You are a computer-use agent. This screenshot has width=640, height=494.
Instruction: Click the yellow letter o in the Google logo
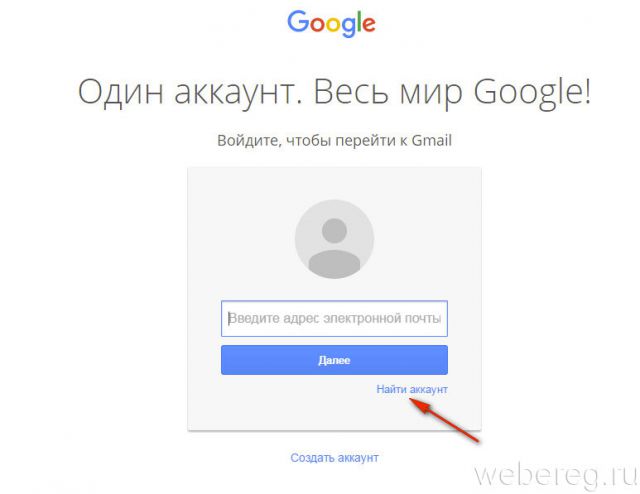click(x=333, y=24)
